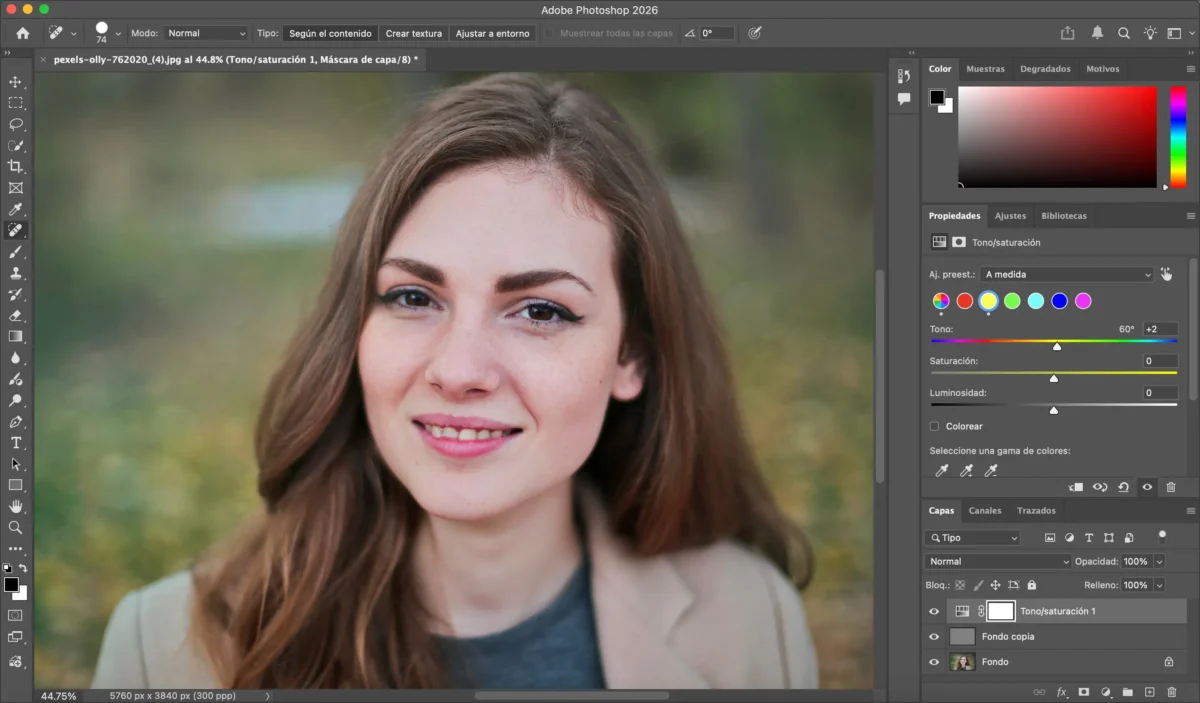Image resolution: width=1200 pixels, height=703 pixels.
Task: Select the blue color range swatch
Action: (1059, 301)
